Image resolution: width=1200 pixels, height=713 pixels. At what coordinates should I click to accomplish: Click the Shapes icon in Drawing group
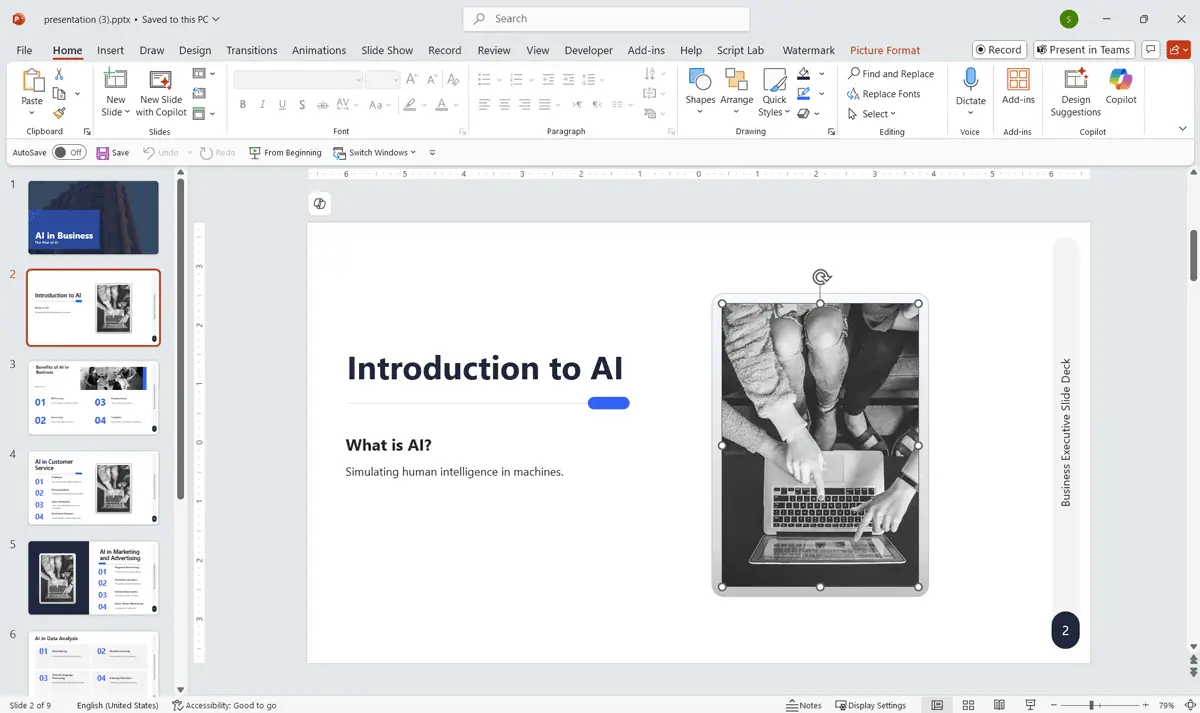(700, 80)
